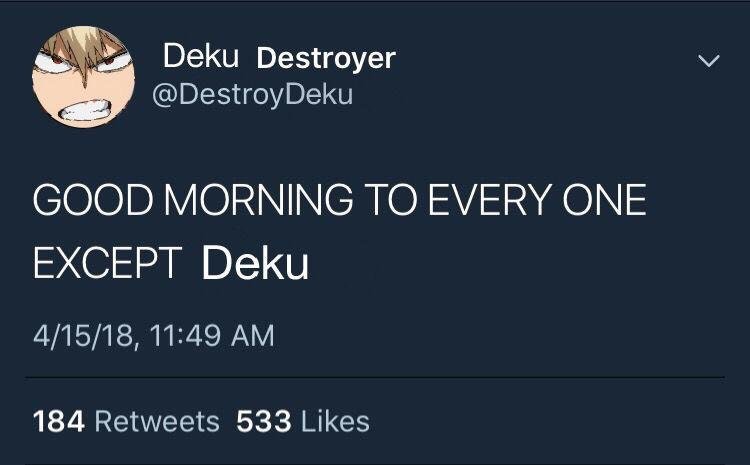Image resolution: width=750 pixels, height=465 pixels.
Task: View the 184 Retweets list
Action: coord(126,421)
